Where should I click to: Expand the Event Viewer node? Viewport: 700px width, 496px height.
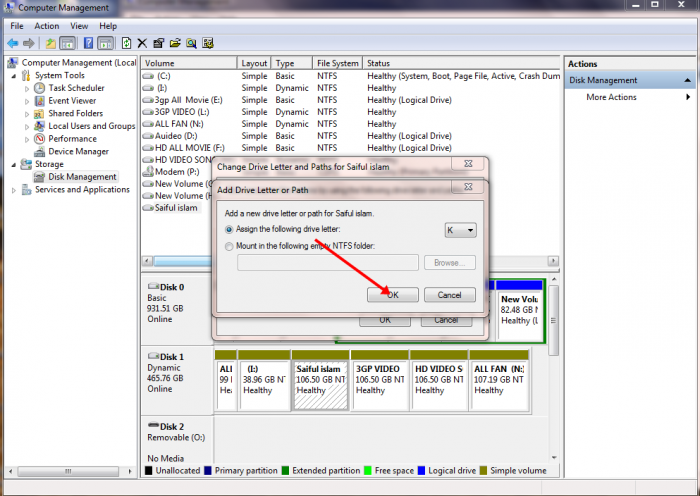(27, 101)
